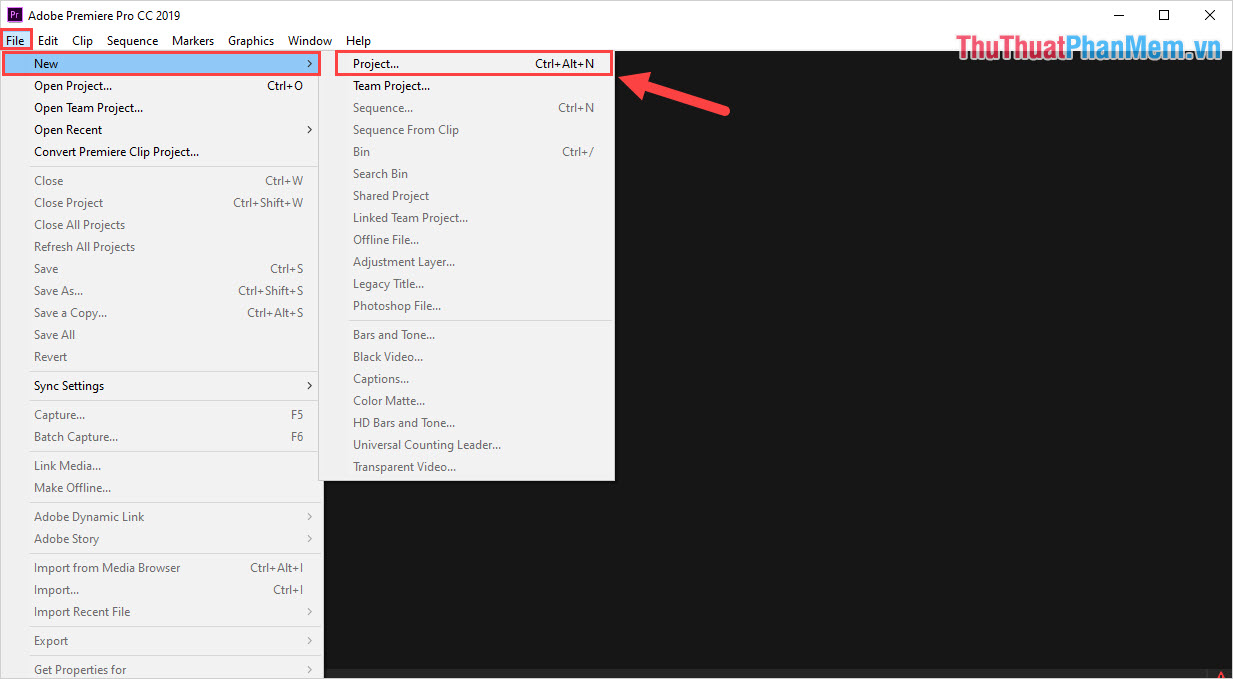Click the Close Project entry
The height and width of the screenshot is (679, 1233).
point(161,203)
